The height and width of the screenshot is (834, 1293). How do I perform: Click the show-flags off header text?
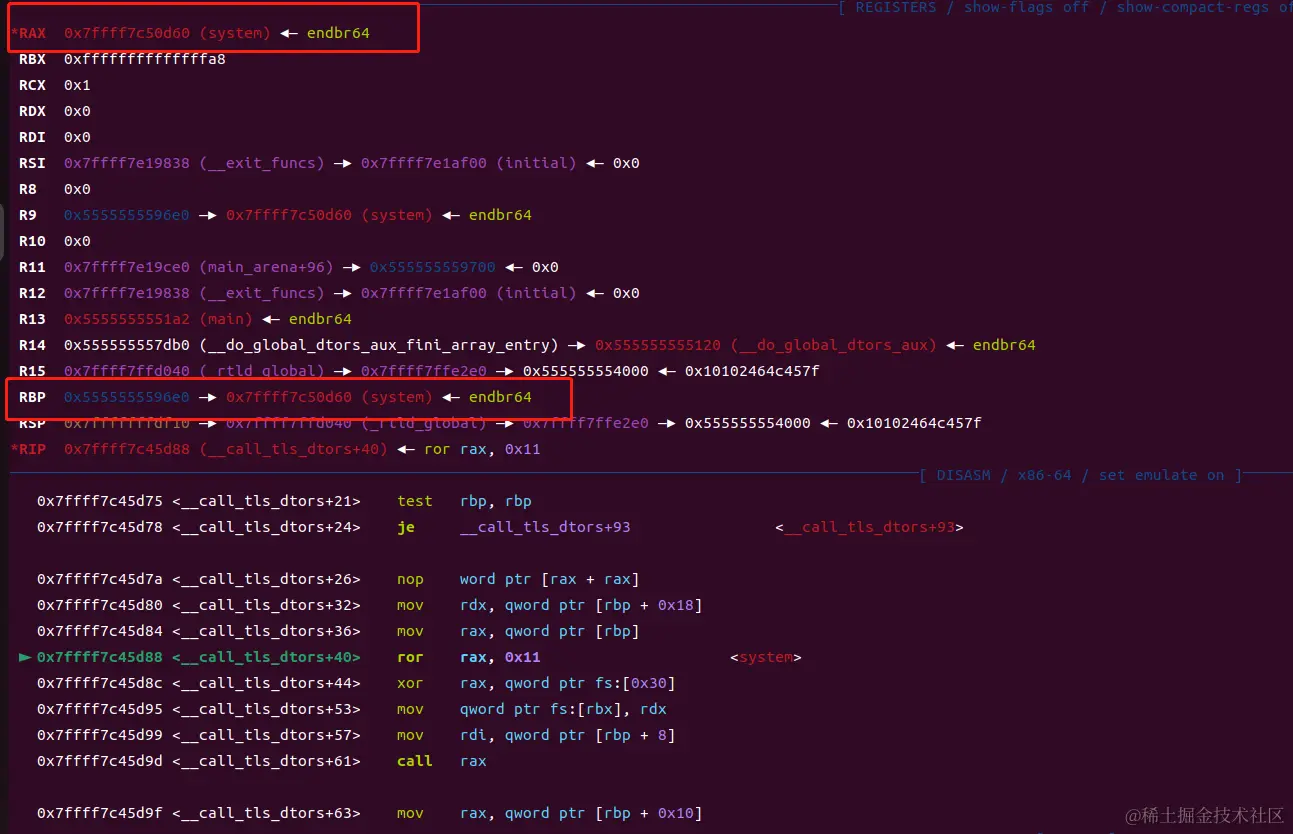(x=1027, y=7)
